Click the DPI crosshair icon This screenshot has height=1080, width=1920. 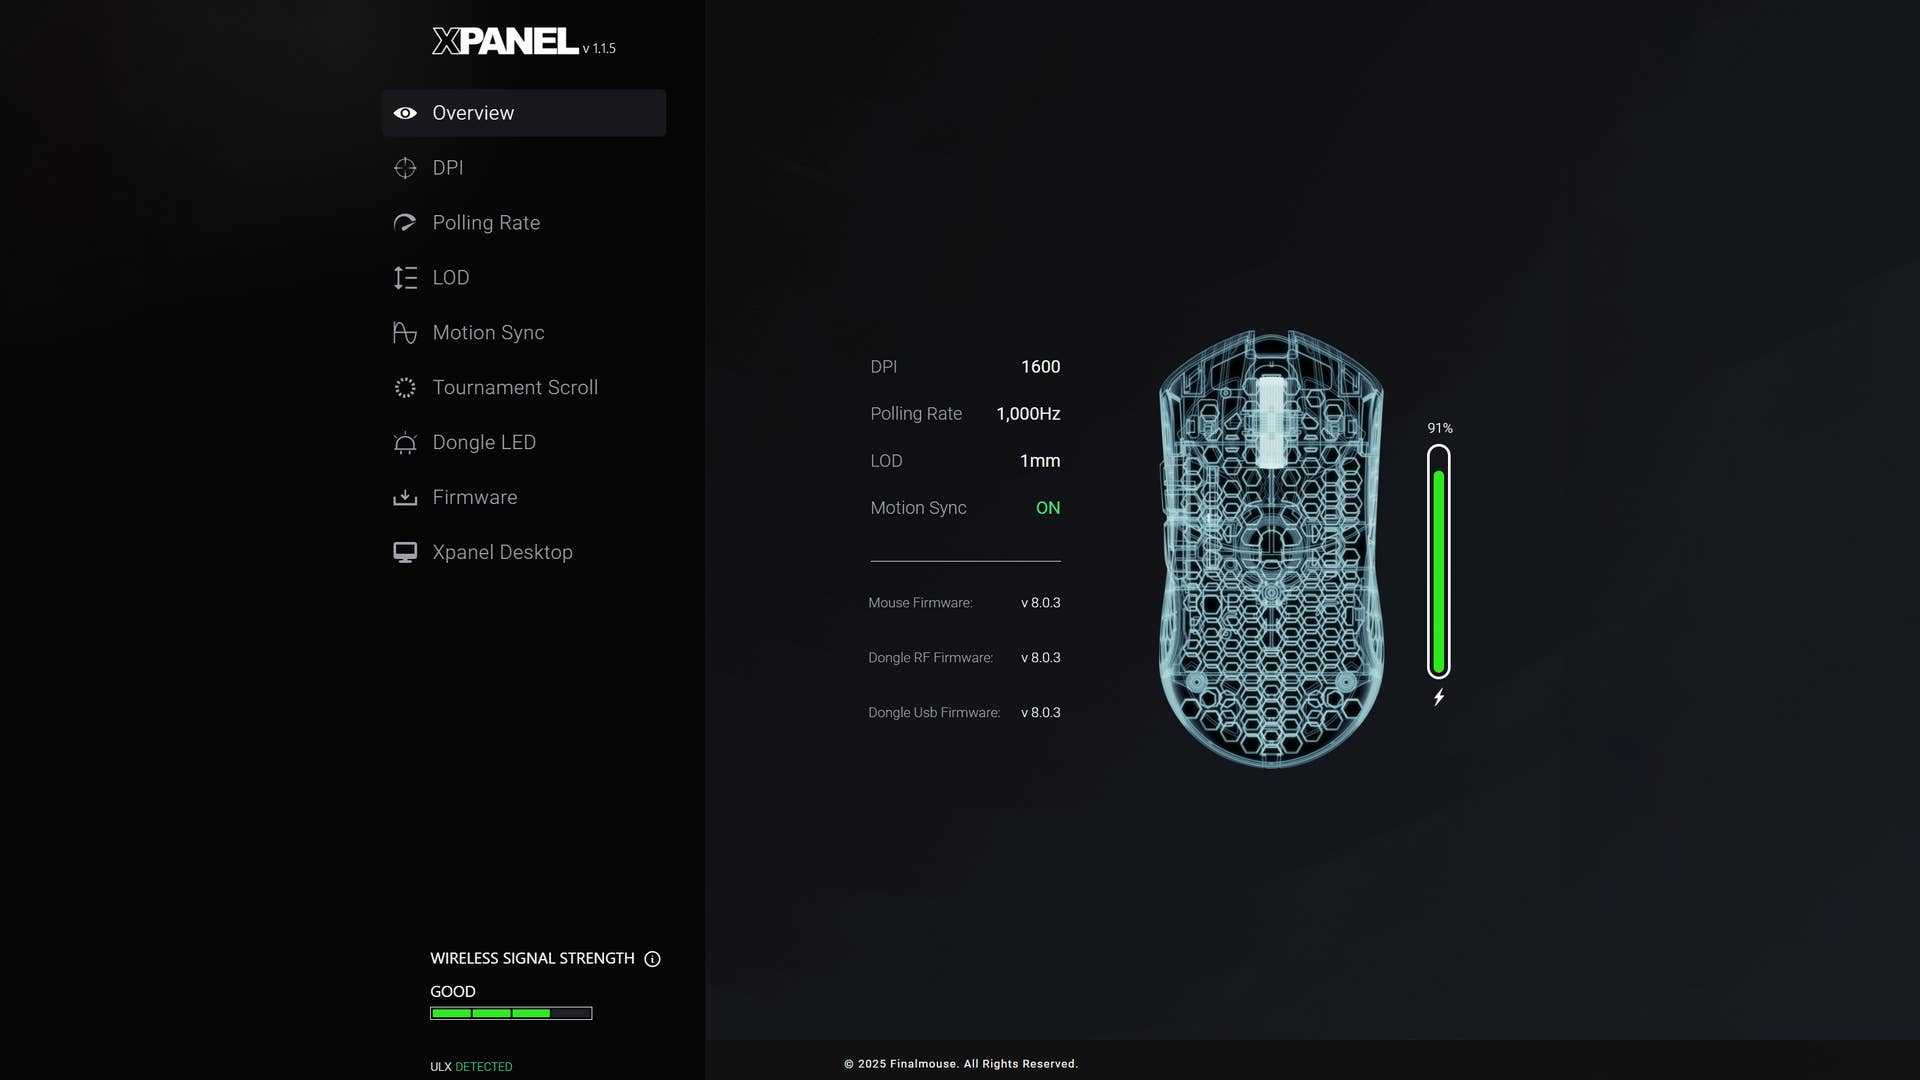(405, 168)
